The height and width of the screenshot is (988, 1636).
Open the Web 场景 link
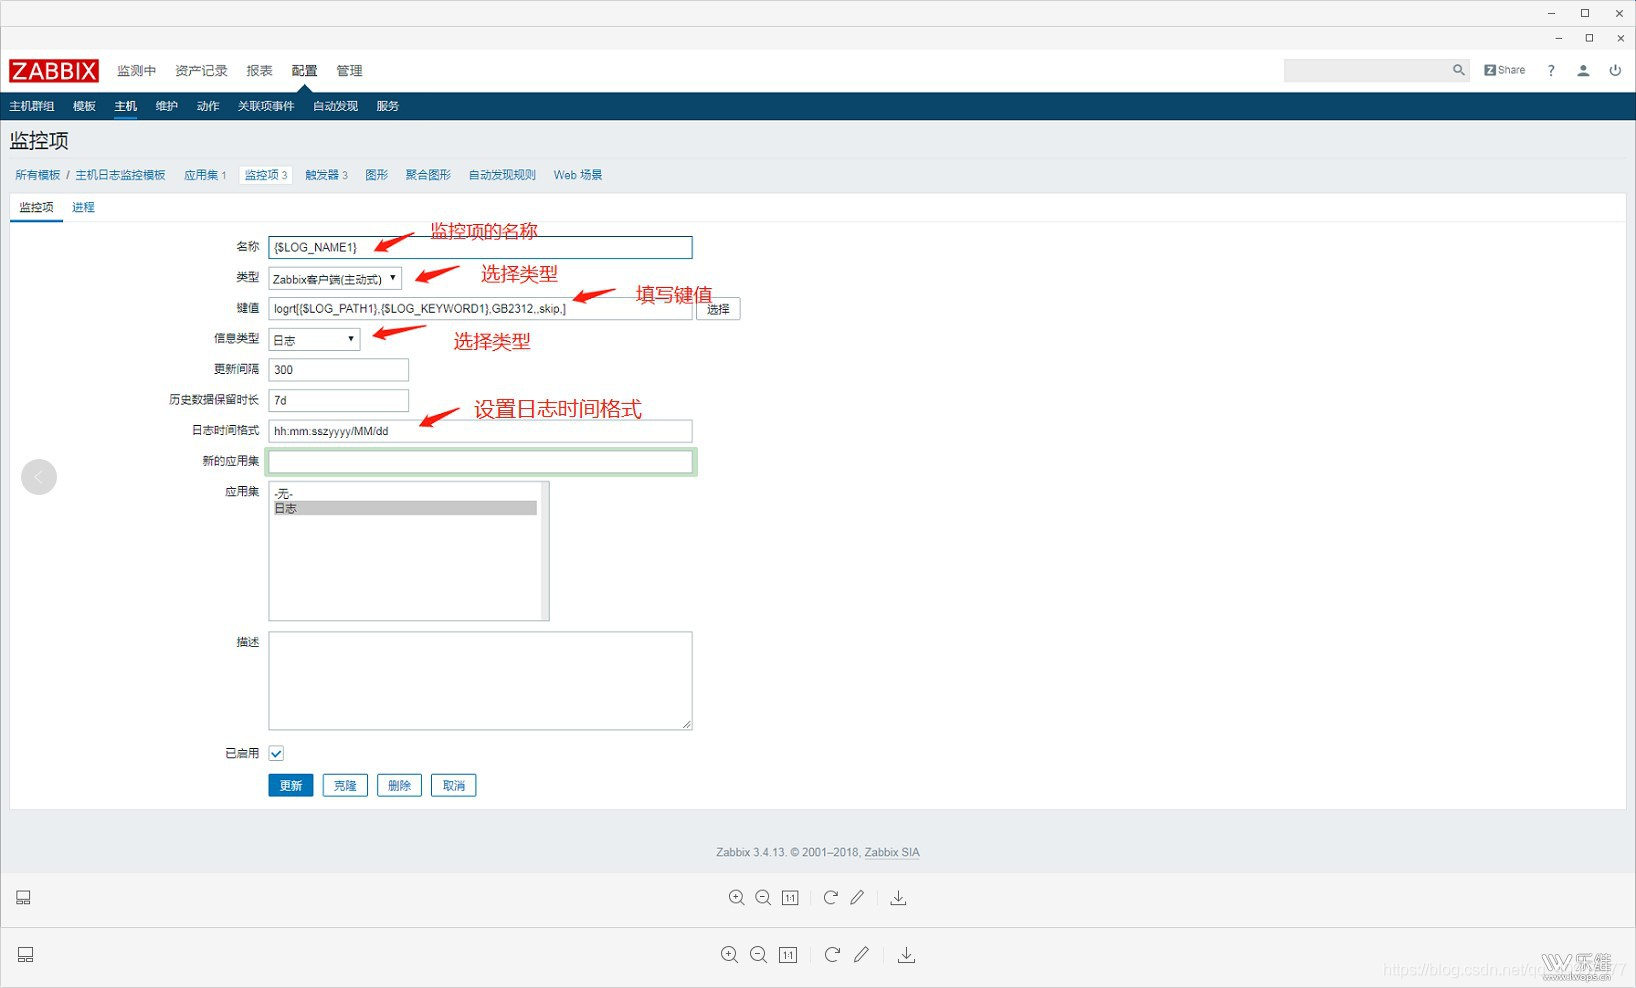coord(578,175)
